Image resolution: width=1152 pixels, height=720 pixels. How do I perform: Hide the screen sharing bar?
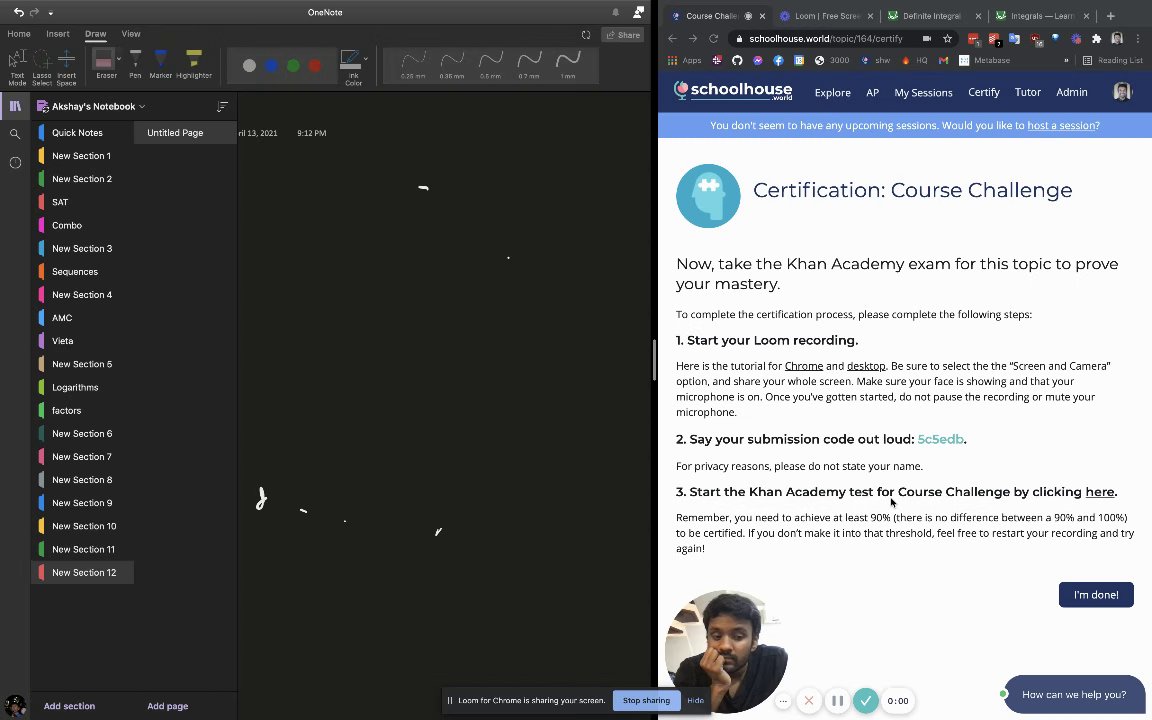click(x=695, y=700)
